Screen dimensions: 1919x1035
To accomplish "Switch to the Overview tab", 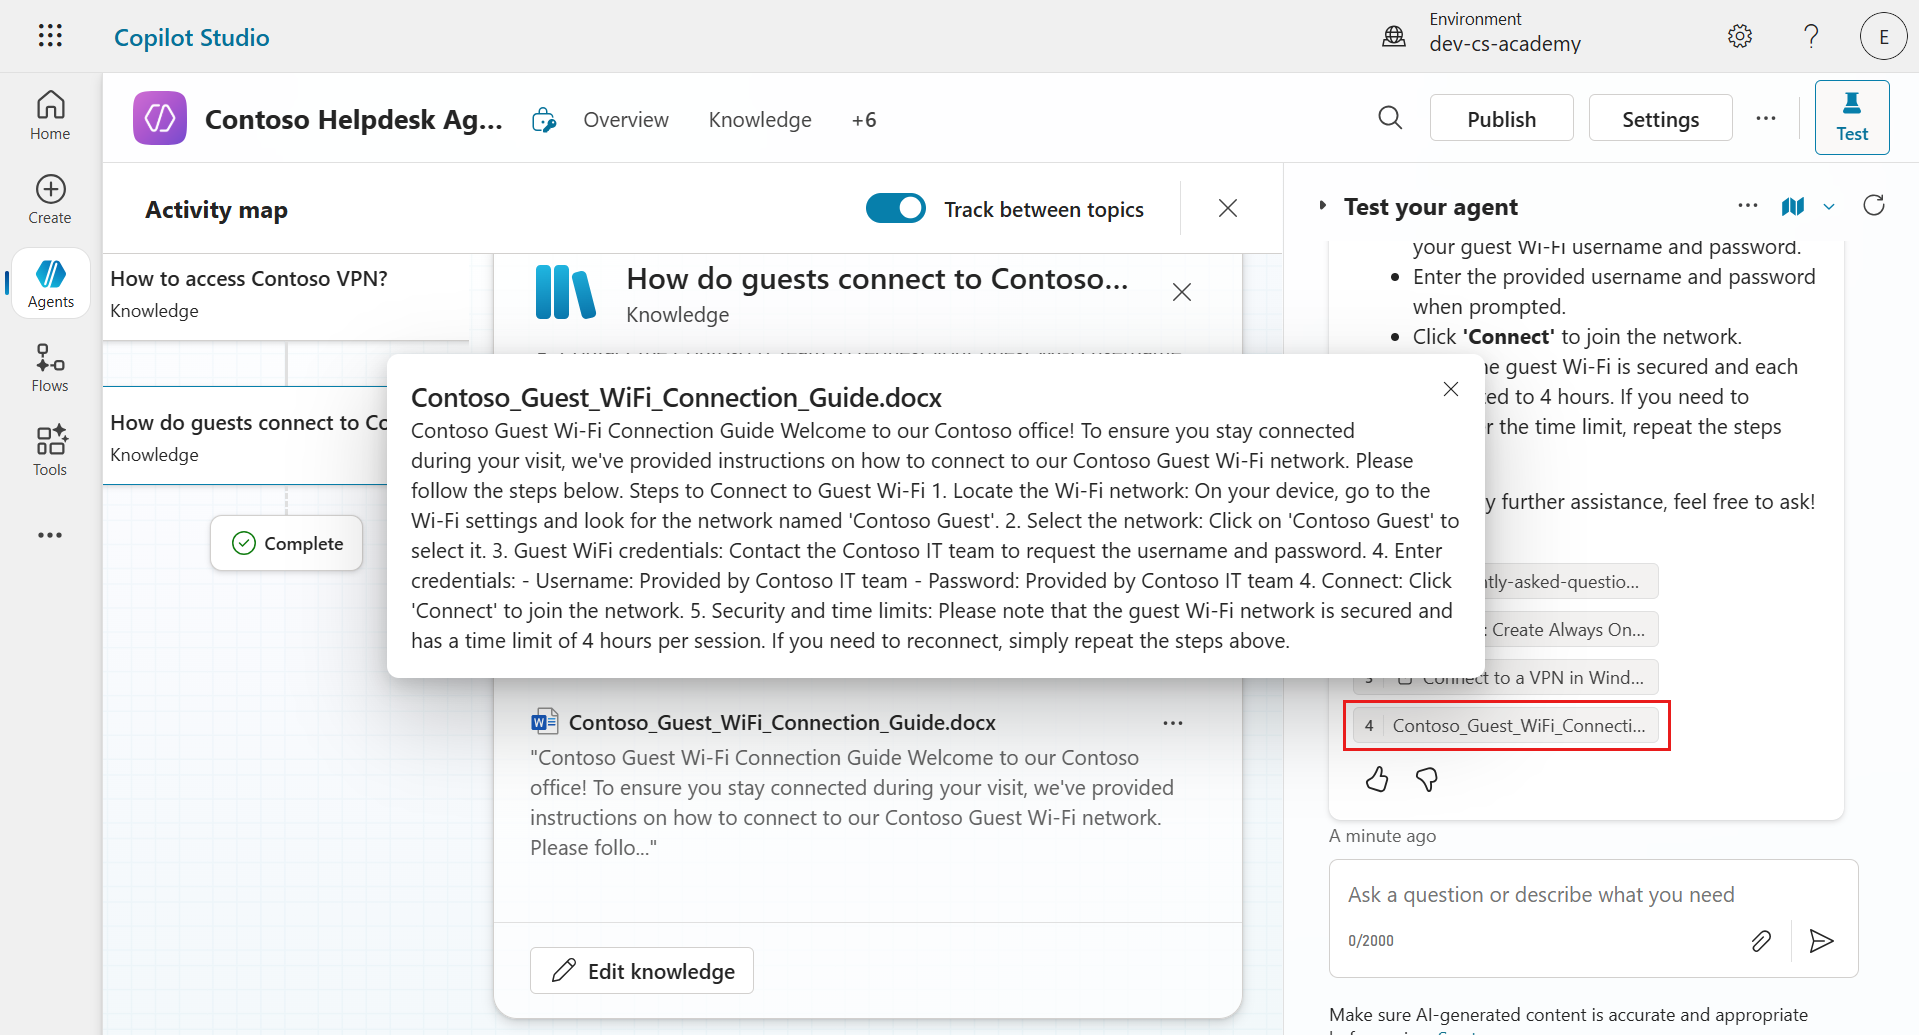I will pyautogui.click(x=626, y=120).
